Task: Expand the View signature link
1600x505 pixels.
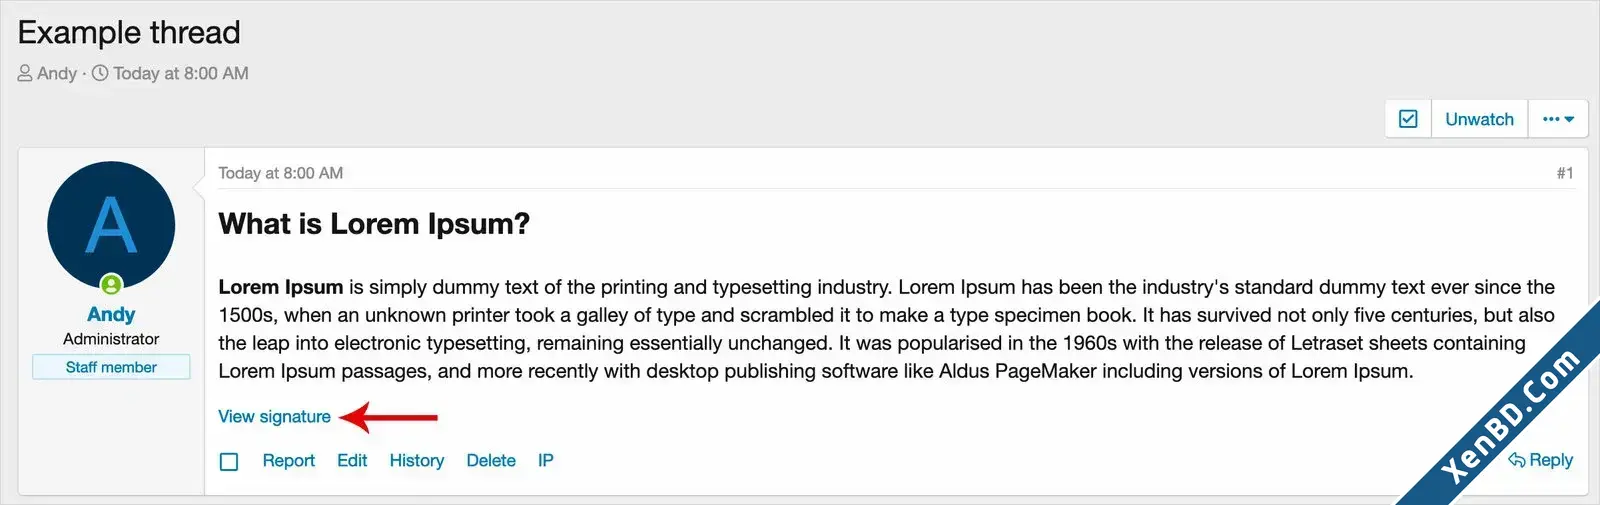Action: pyautogui.click(x=274, y=416)
